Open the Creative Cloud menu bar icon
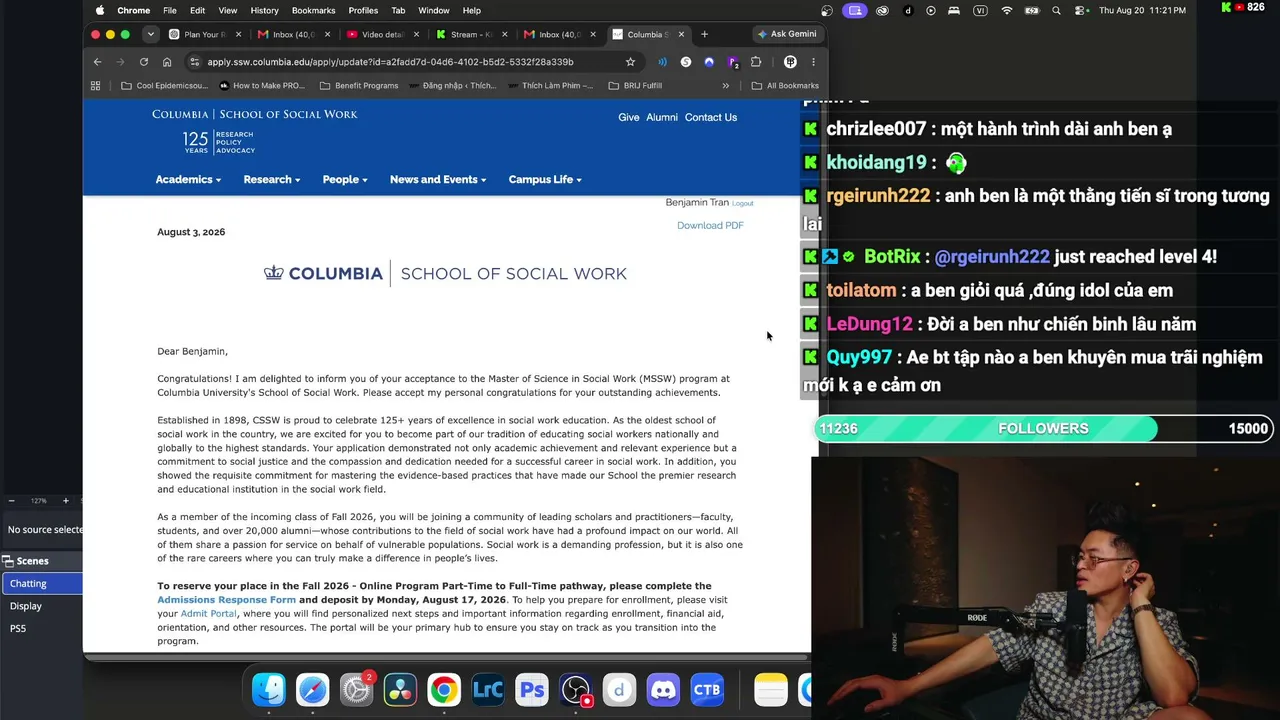The width and height of the screenshot is (1280, 720). click(x=882, y=10)
